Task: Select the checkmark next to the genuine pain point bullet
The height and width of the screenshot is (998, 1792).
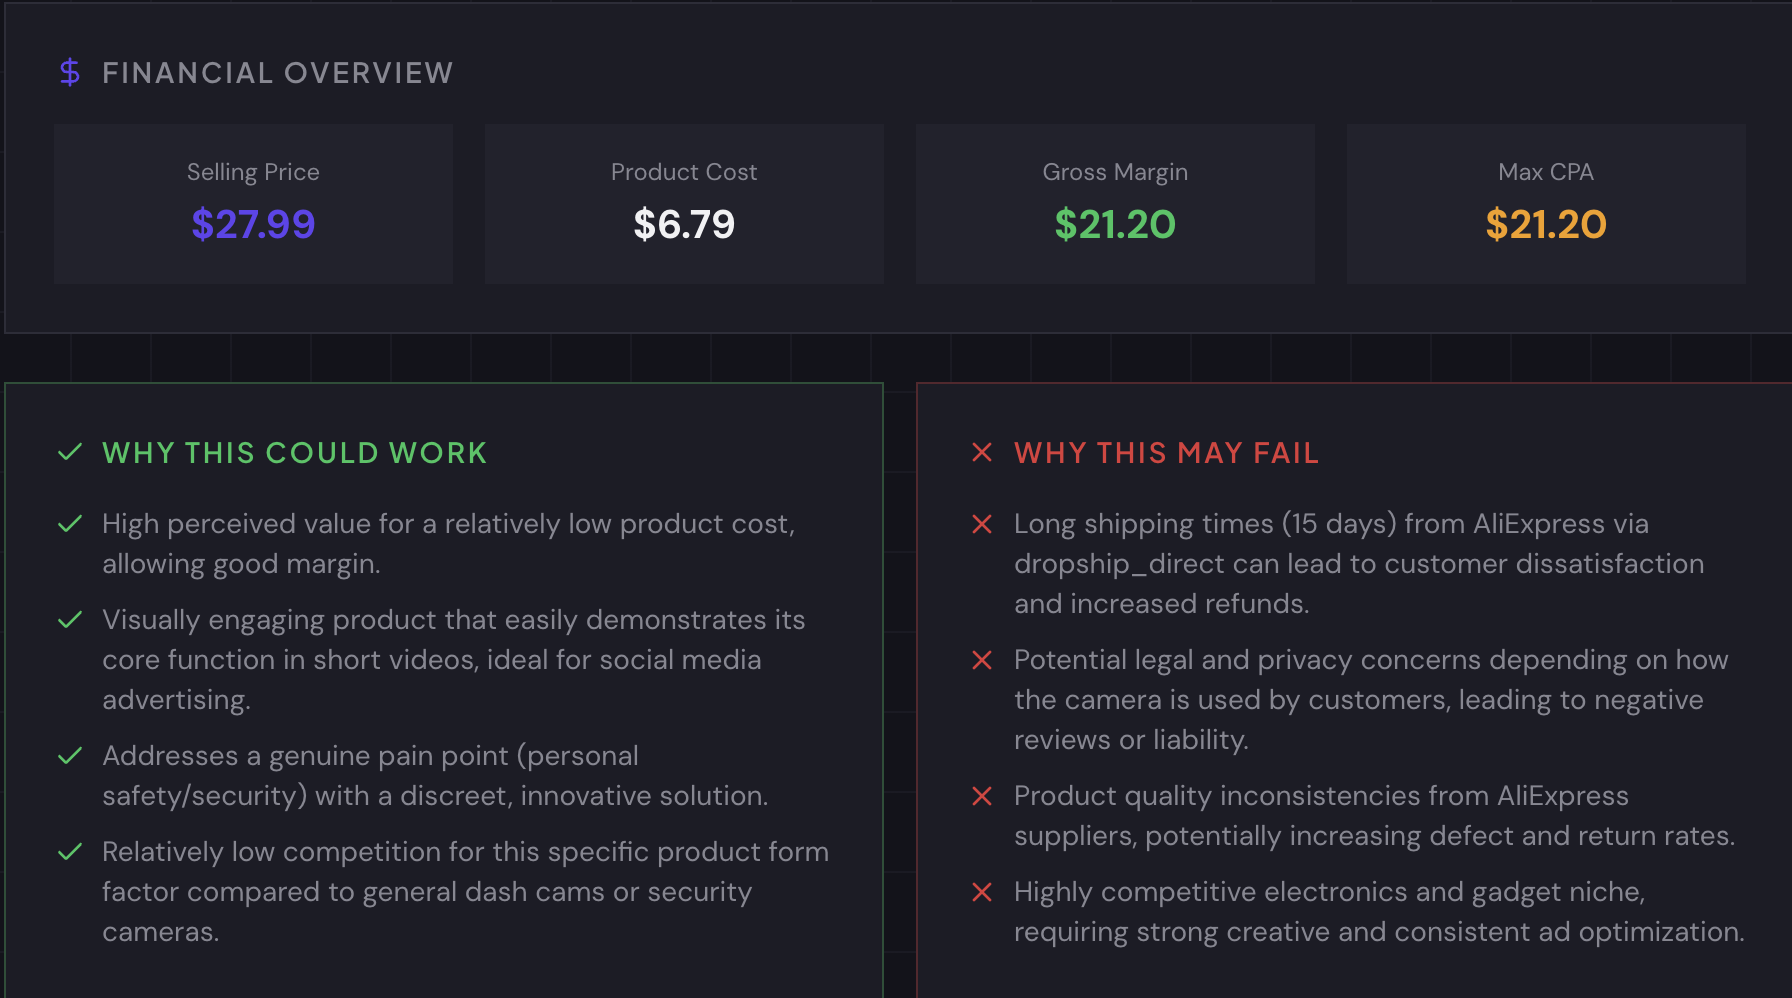Action: click(69, 755)
